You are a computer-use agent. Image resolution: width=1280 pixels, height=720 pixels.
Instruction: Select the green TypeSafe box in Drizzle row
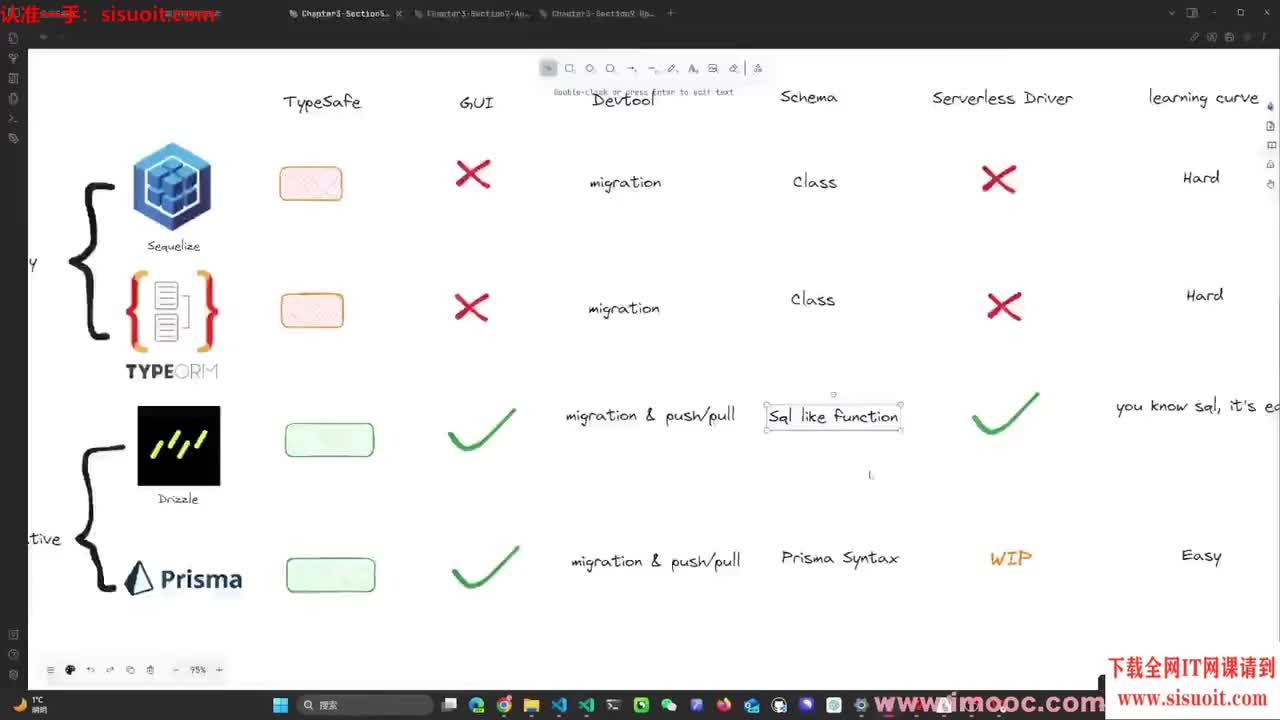(x=329, y=440)
